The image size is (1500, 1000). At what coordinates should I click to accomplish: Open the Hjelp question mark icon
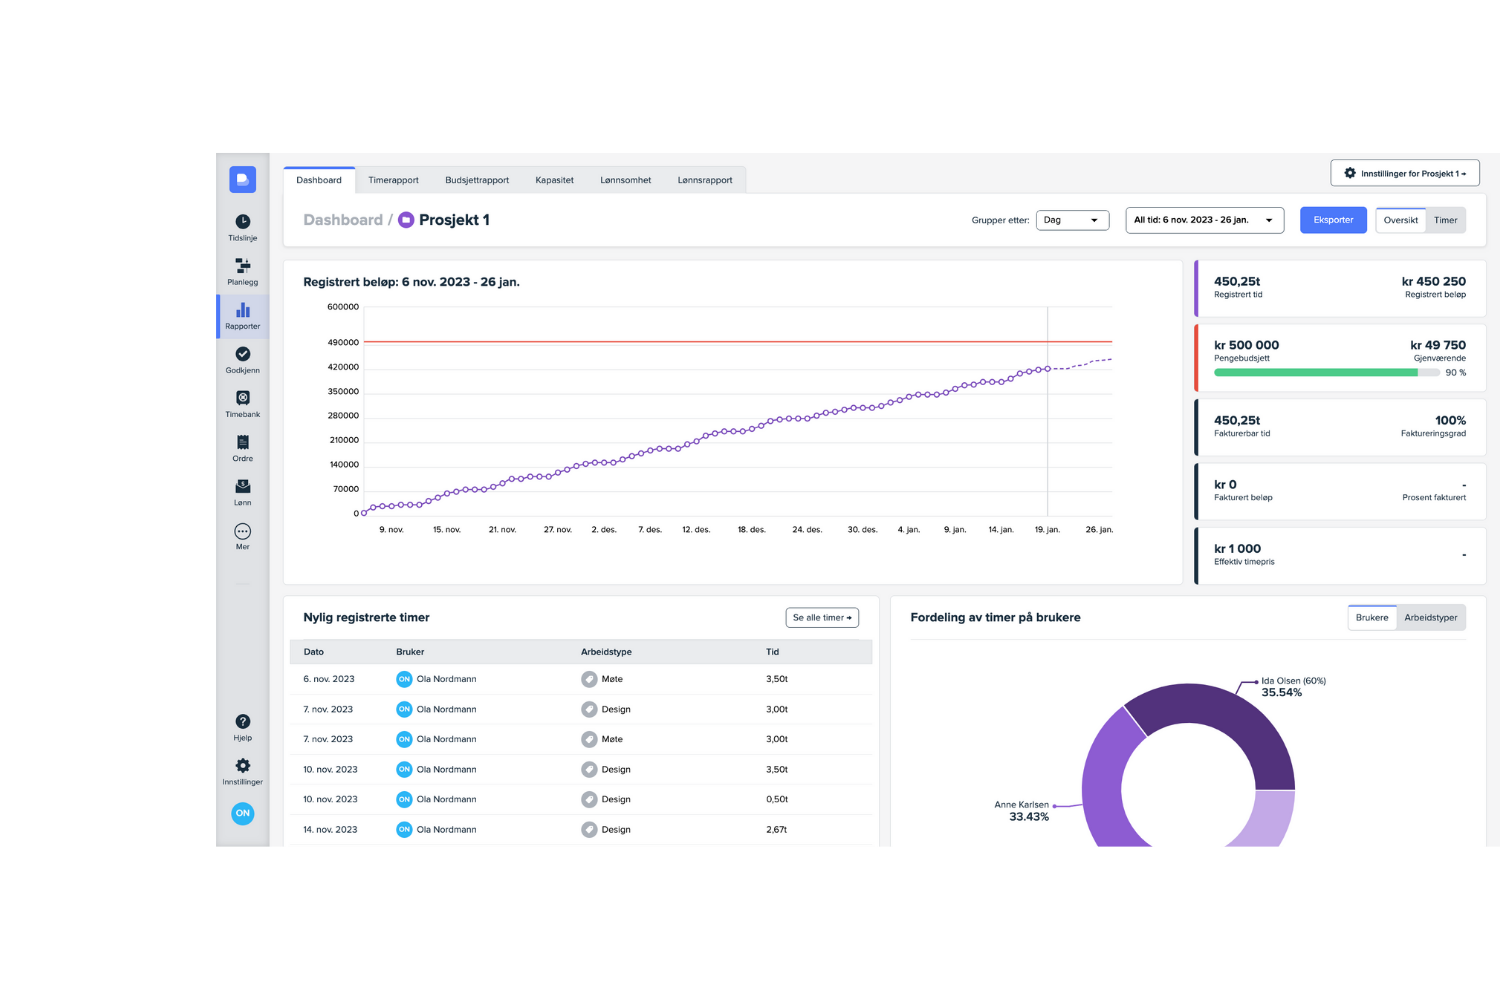click(242, 721)
